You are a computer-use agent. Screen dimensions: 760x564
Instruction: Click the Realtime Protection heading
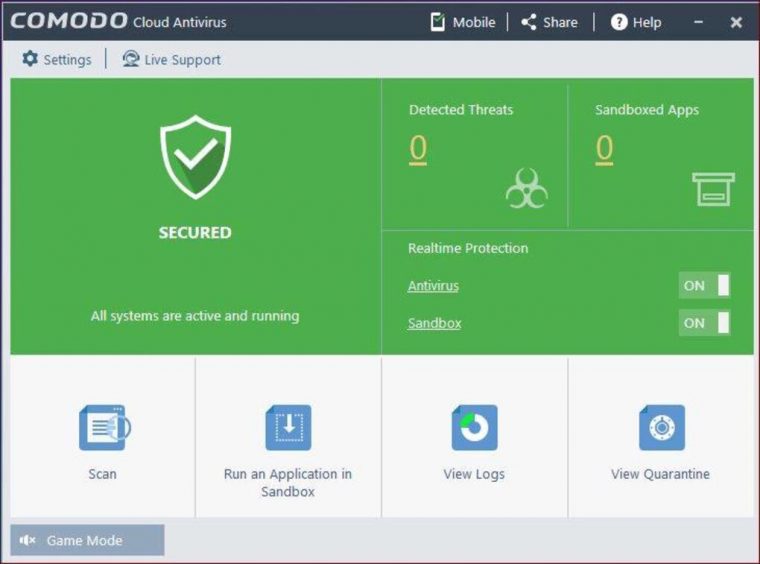468,248
